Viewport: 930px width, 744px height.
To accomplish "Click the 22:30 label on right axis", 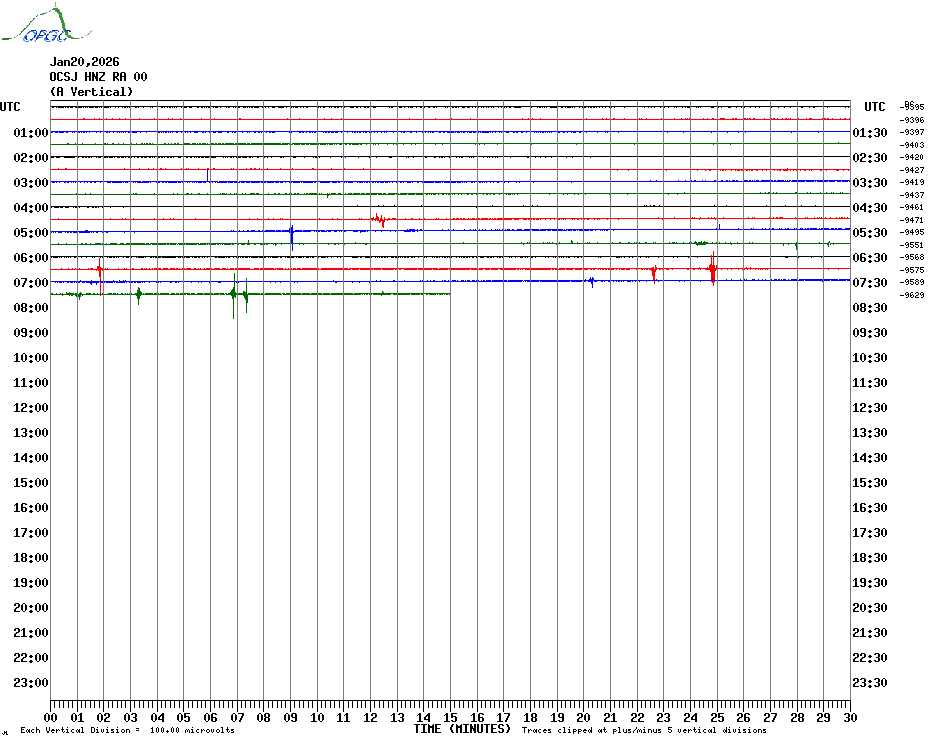I will point(868,658).
